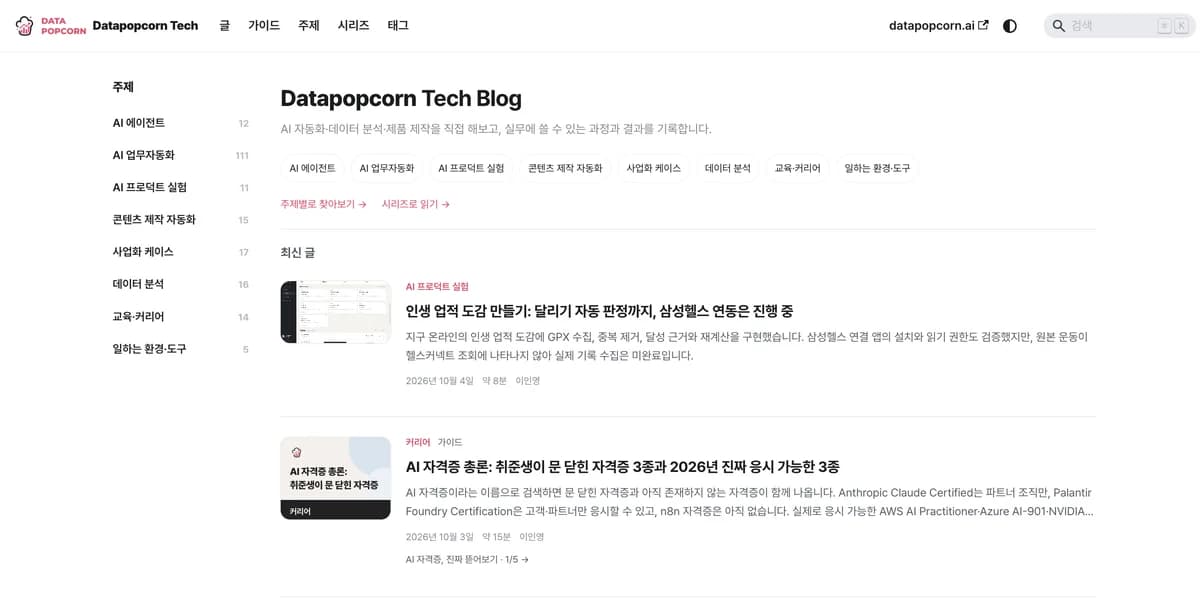Click the date text 2026년 10월 3일
This screenshot has height=600, width=1200.
click(x=440, y=537)
